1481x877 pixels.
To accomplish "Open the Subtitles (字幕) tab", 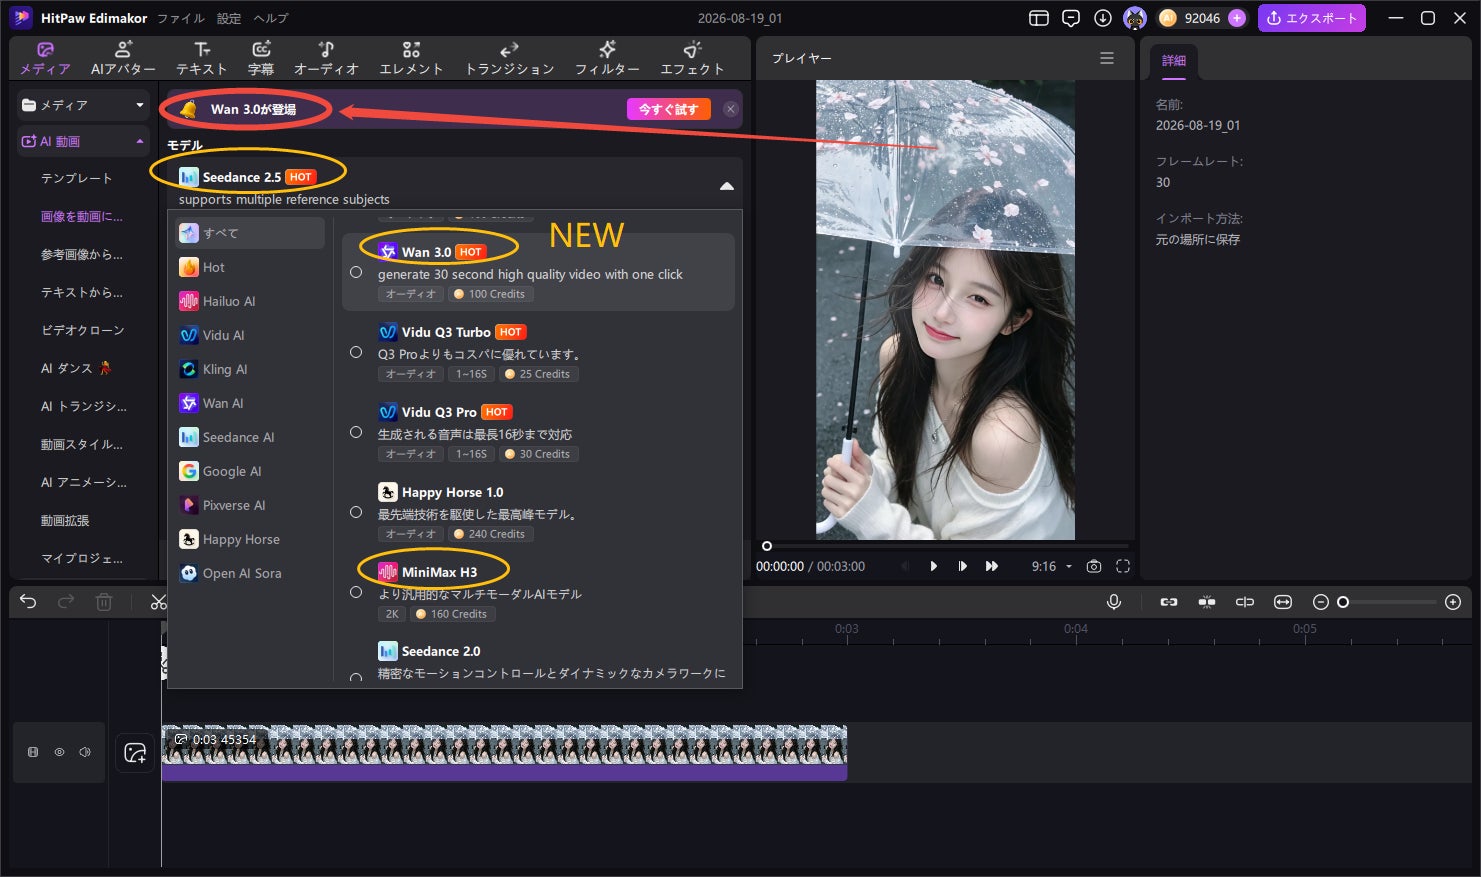I will (x=261, y=58).
